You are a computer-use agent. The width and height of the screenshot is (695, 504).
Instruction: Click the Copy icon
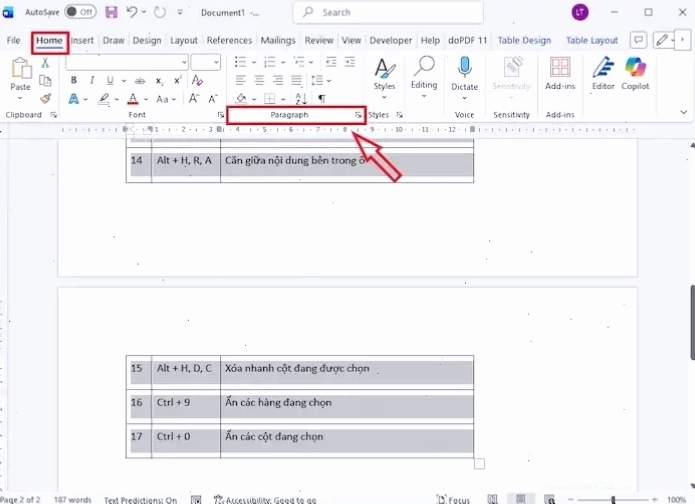(x=45, y=81)
